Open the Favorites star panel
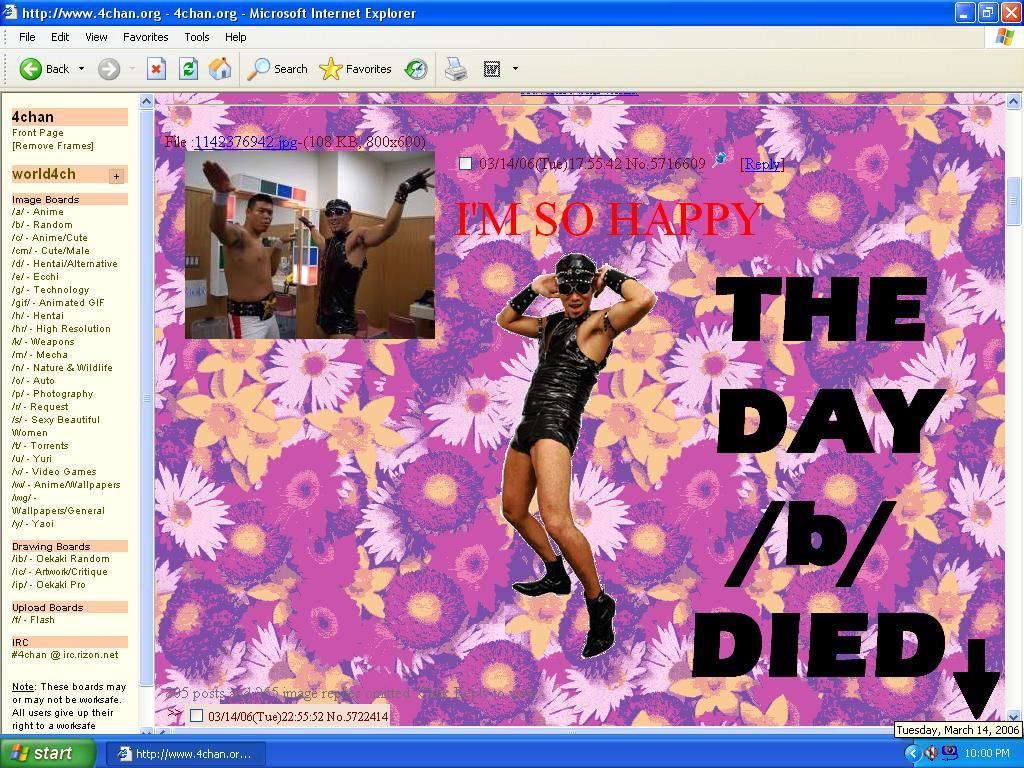The image size is (1024, 768). point(355,69)
